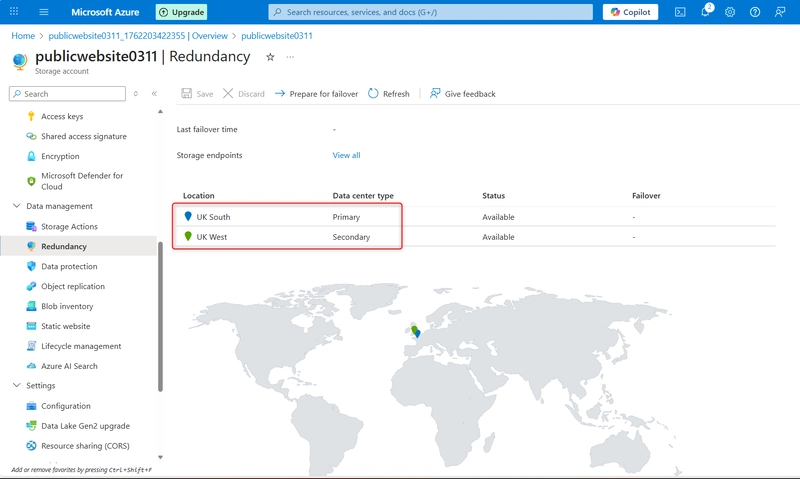Select the UK South location row
Screen dimensions: 800x479
click(x=213, y=217)
